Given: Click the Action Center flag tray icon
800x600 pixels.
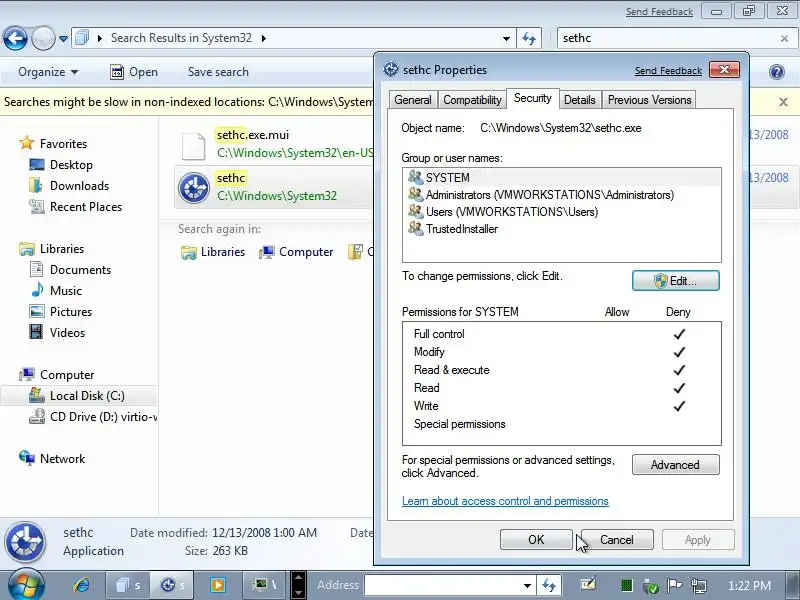Looking at the screenshot, I should (x=674, y=585).
